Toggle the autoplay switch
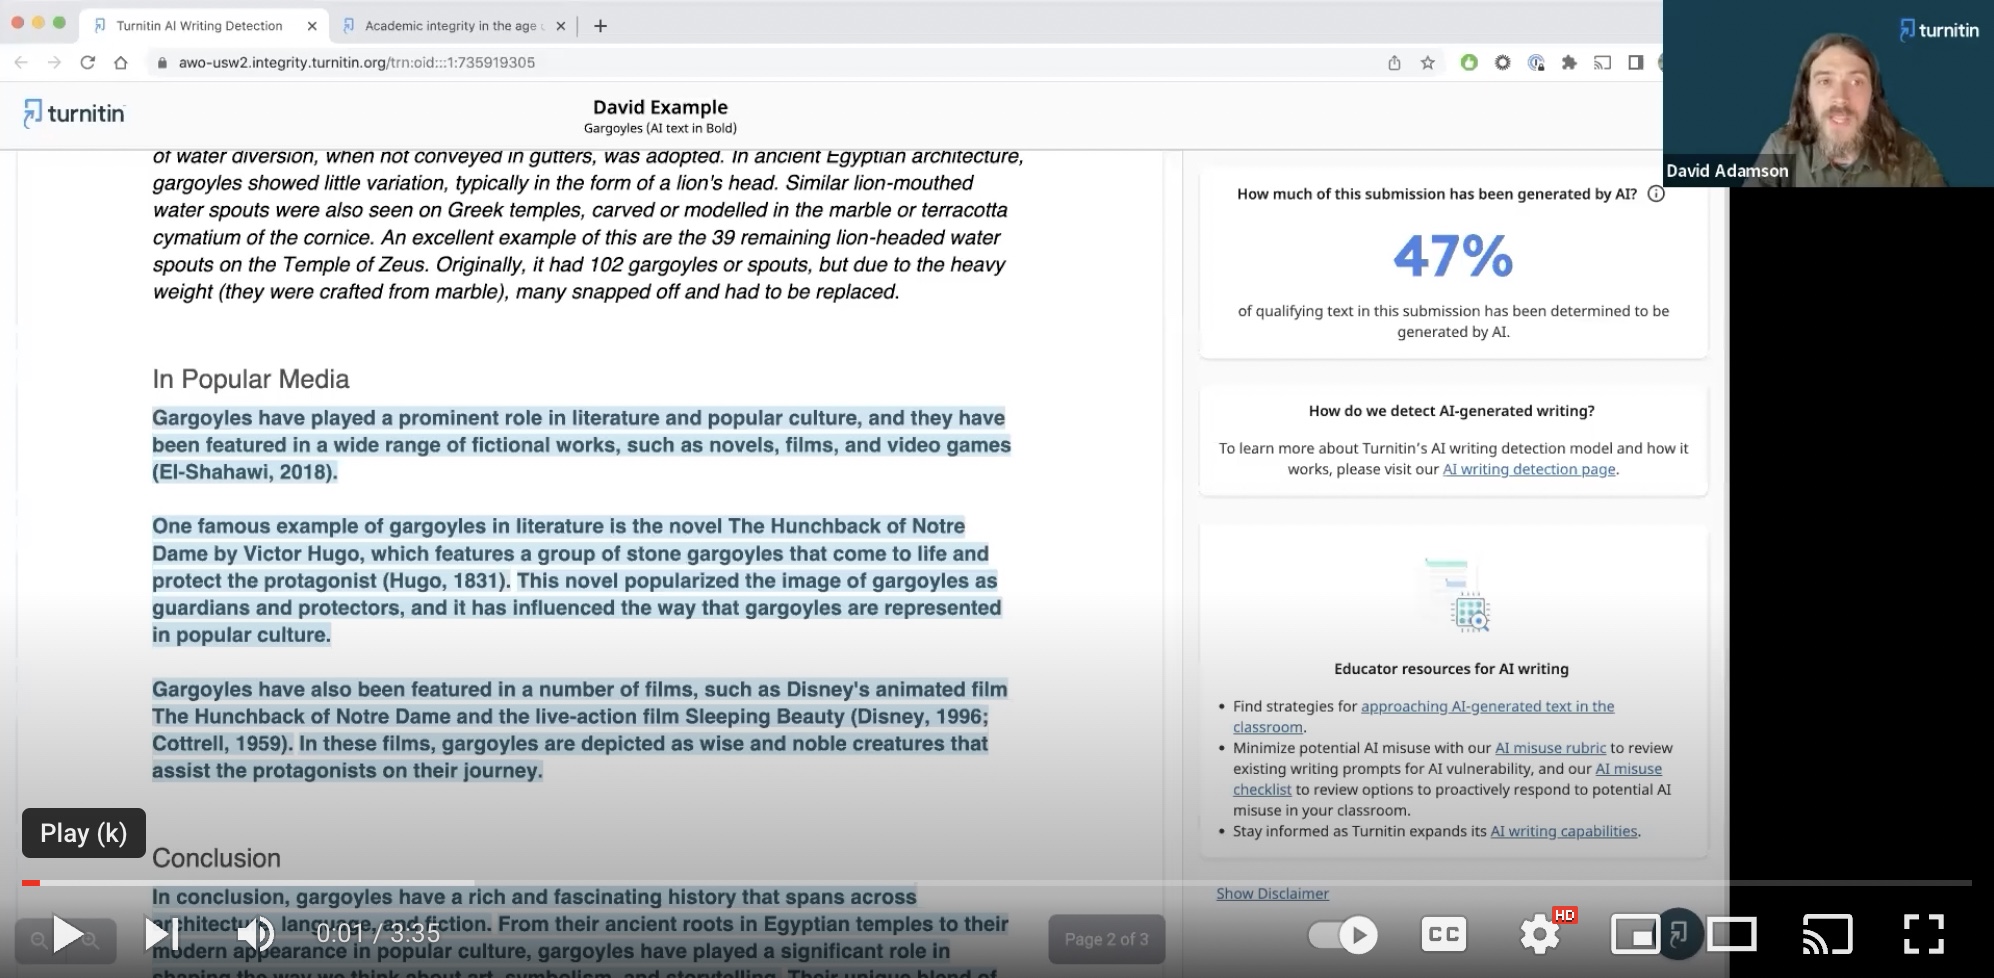 click(1342, 935)
